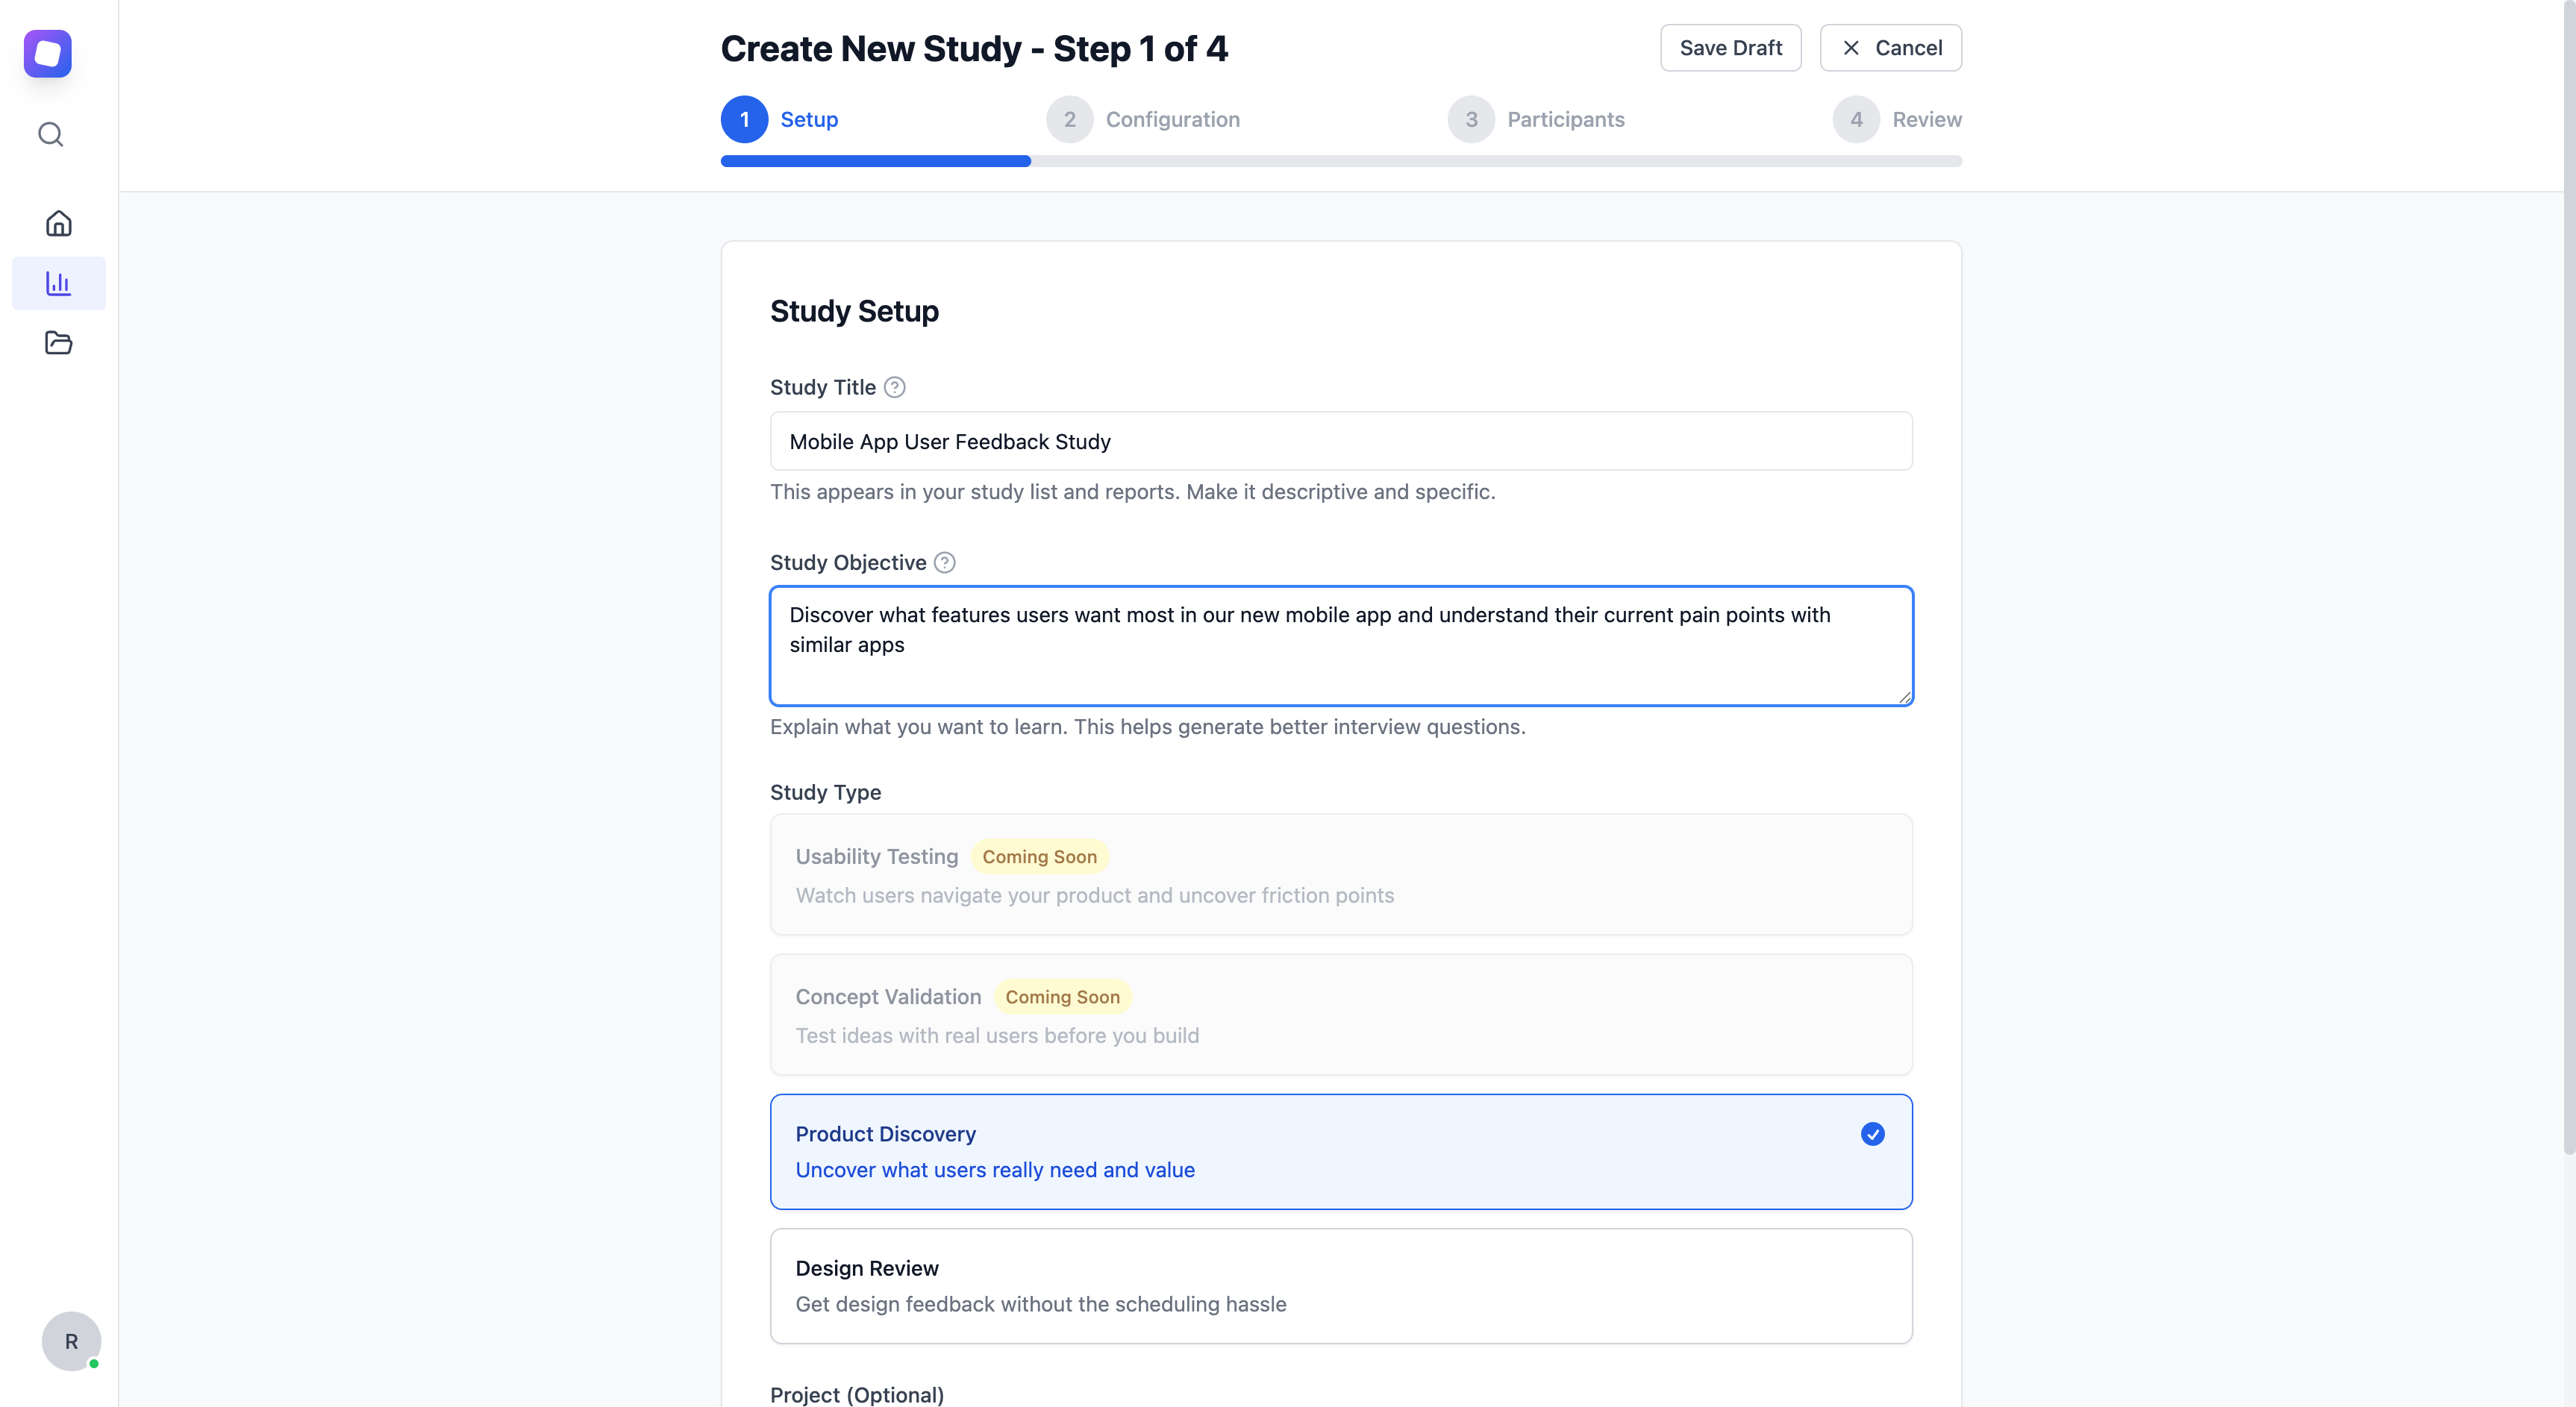Focus the Study Title input field
This screenshot has width=2576, height=1407.
1341,441
